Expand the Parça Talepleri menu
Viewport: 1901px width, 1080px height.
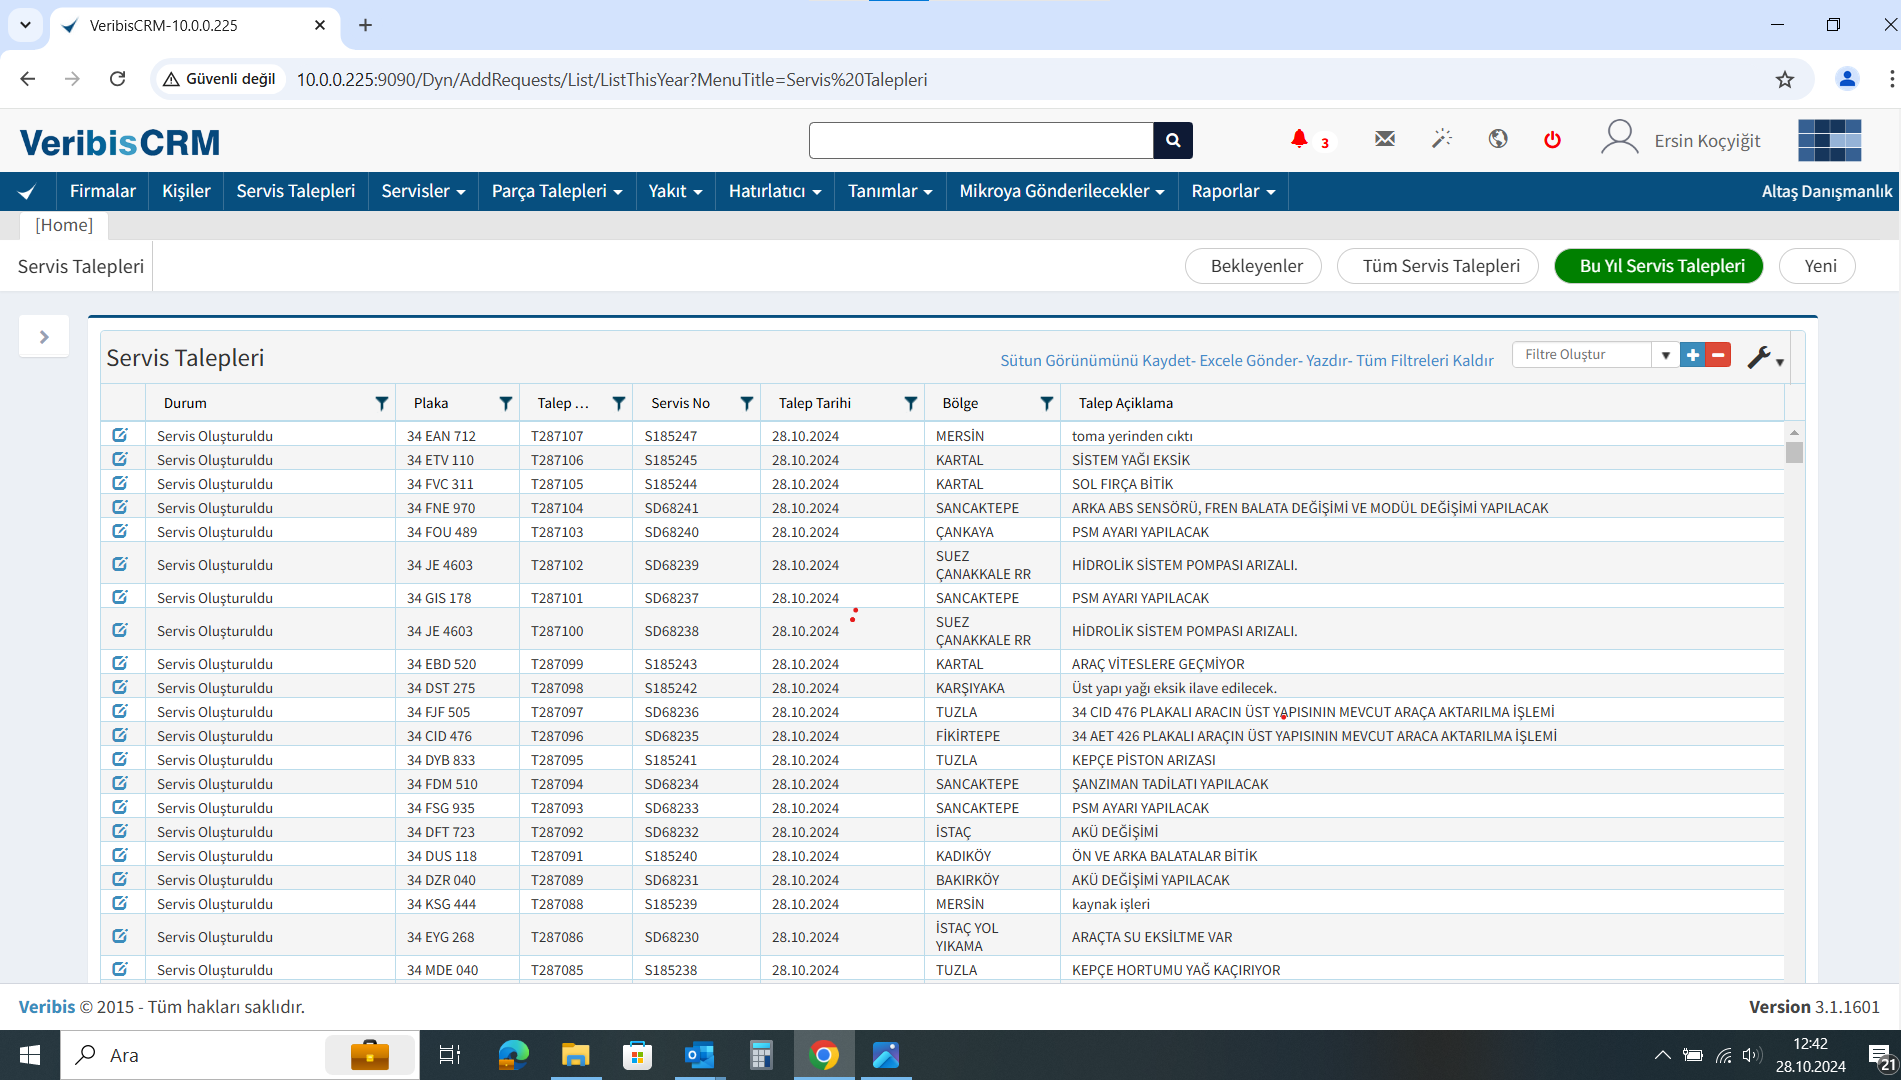[x=557, y=191]
